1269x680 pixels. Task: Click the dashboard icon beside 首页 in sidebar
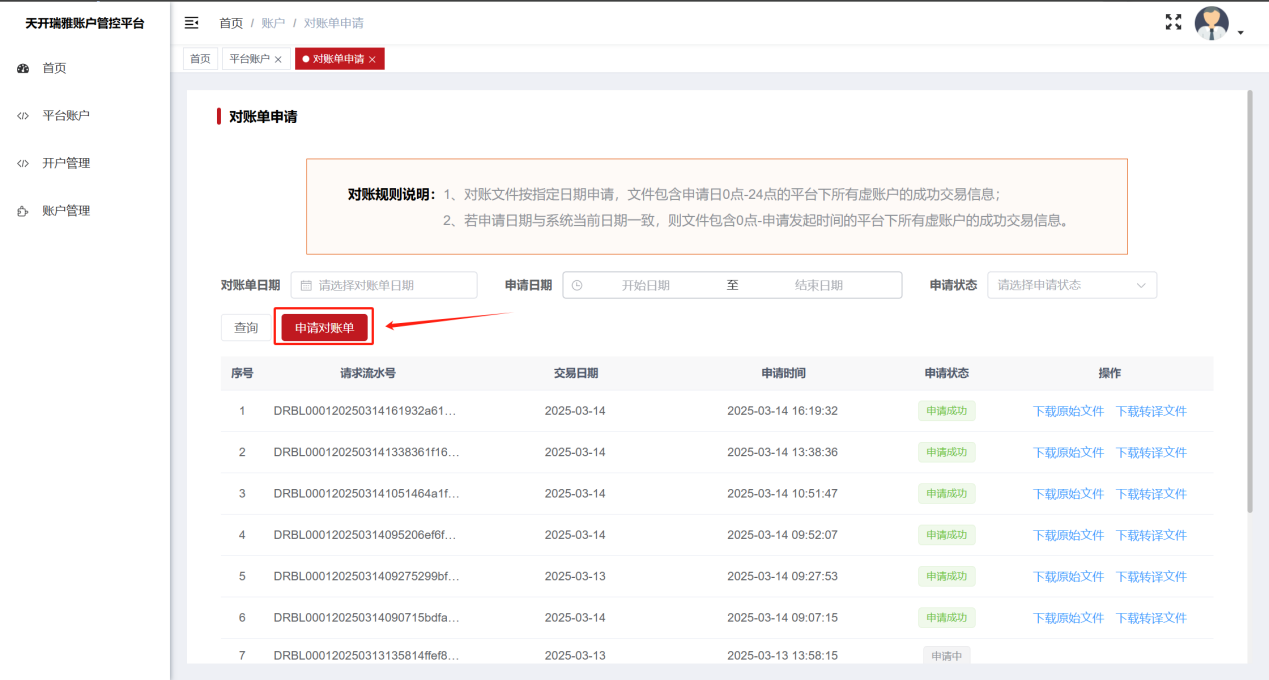click(23, 68)
